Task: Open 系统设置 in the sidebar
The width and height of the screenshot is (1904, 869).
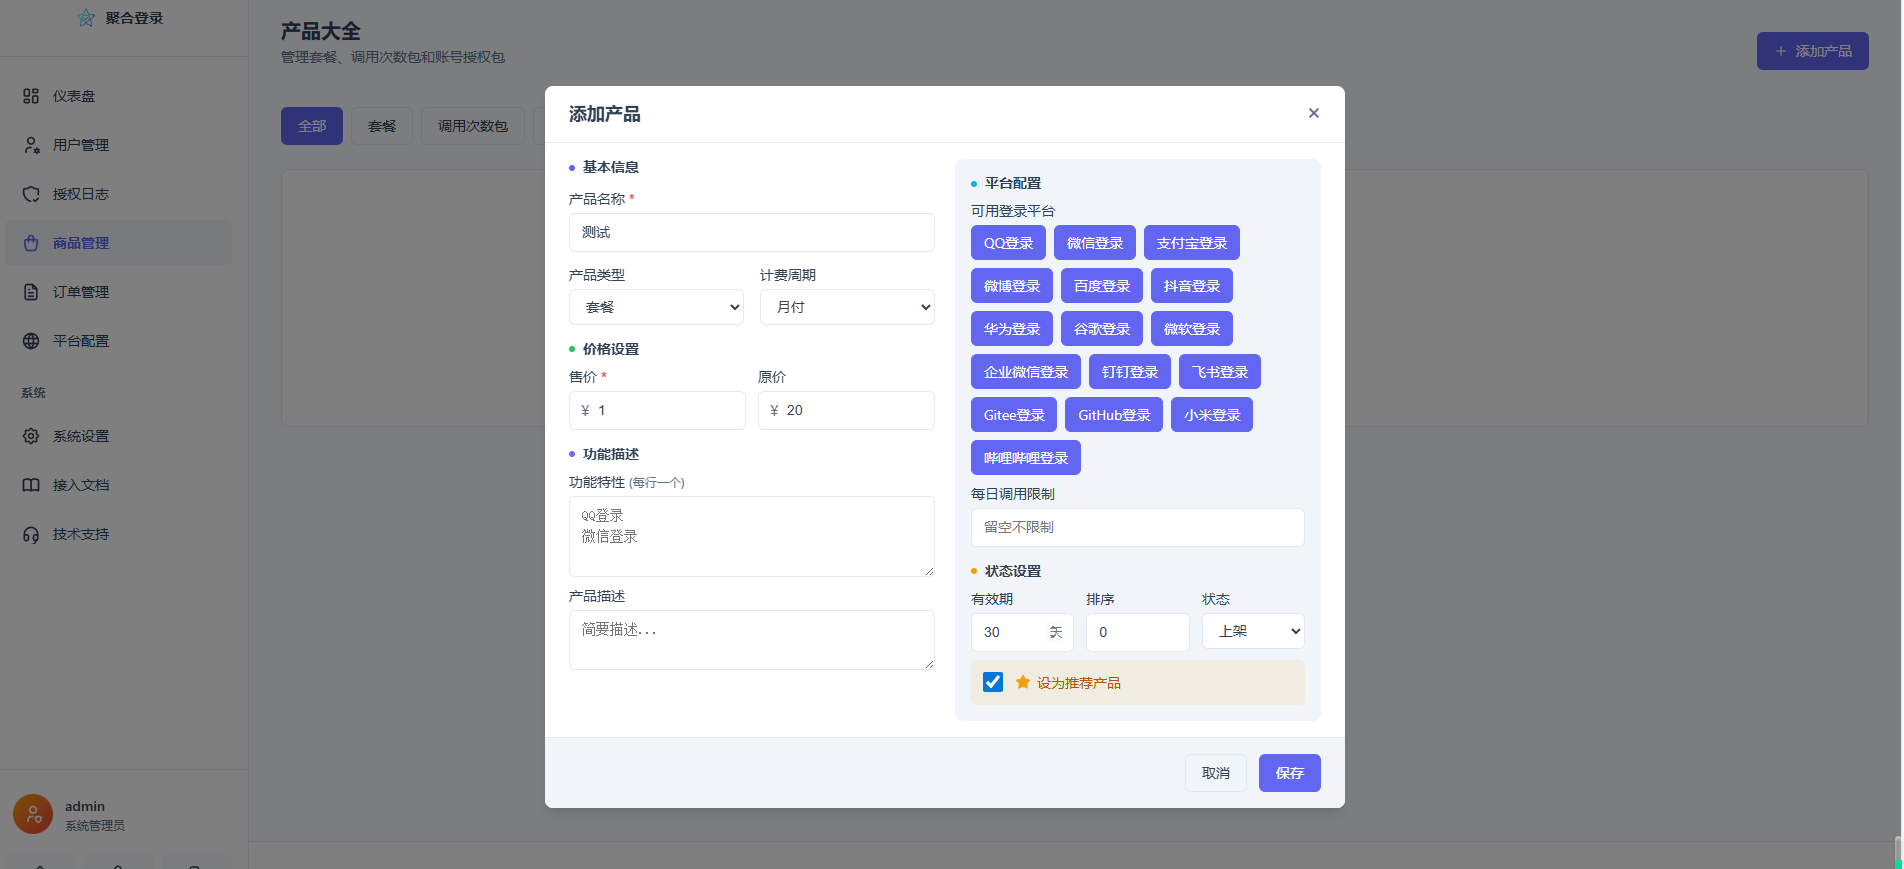Action: (x=118, y=436)
